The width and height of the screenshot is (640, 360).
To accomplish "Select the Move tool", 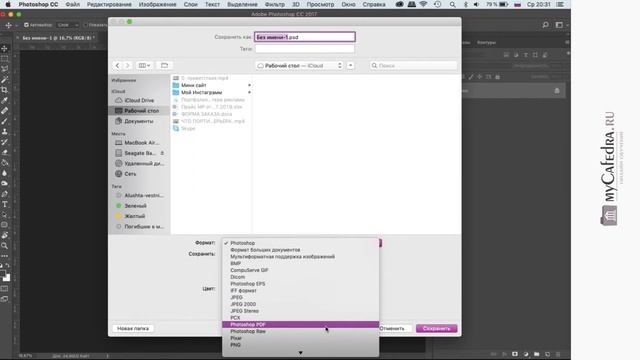I will coord(4,49).
